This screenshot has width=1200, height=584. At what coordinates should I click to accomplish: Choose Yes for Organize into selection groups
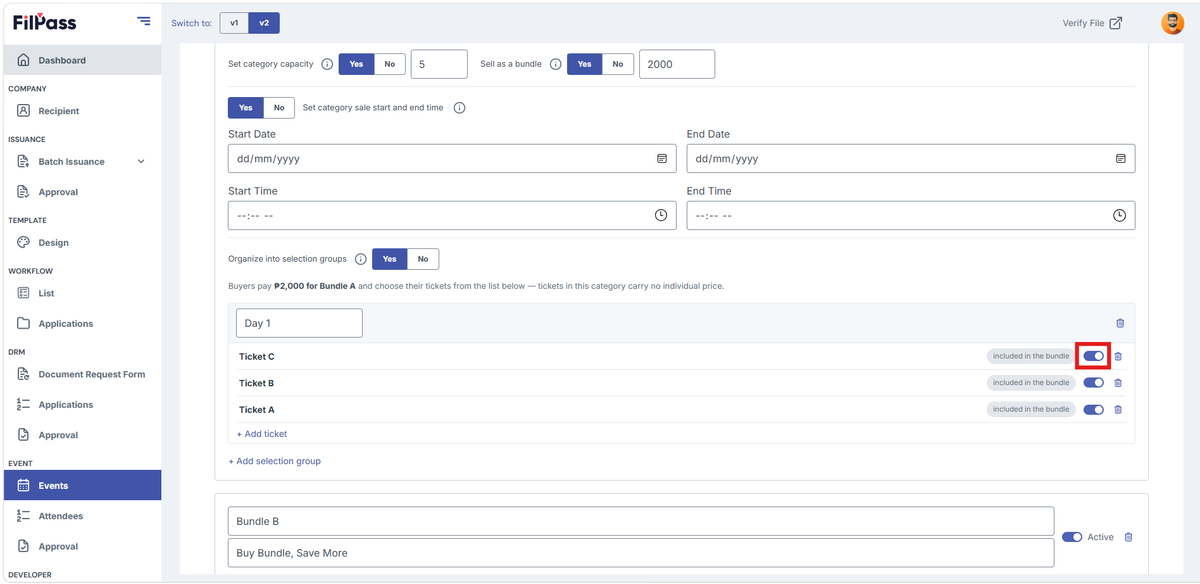tap(390, 259)
